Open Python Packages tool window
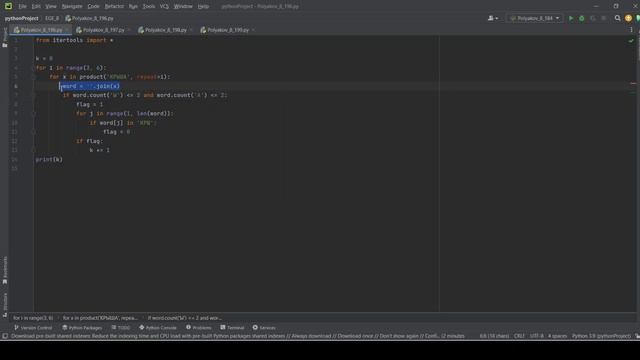The height and width of the screenshot is (360, 640). point(82,328)
